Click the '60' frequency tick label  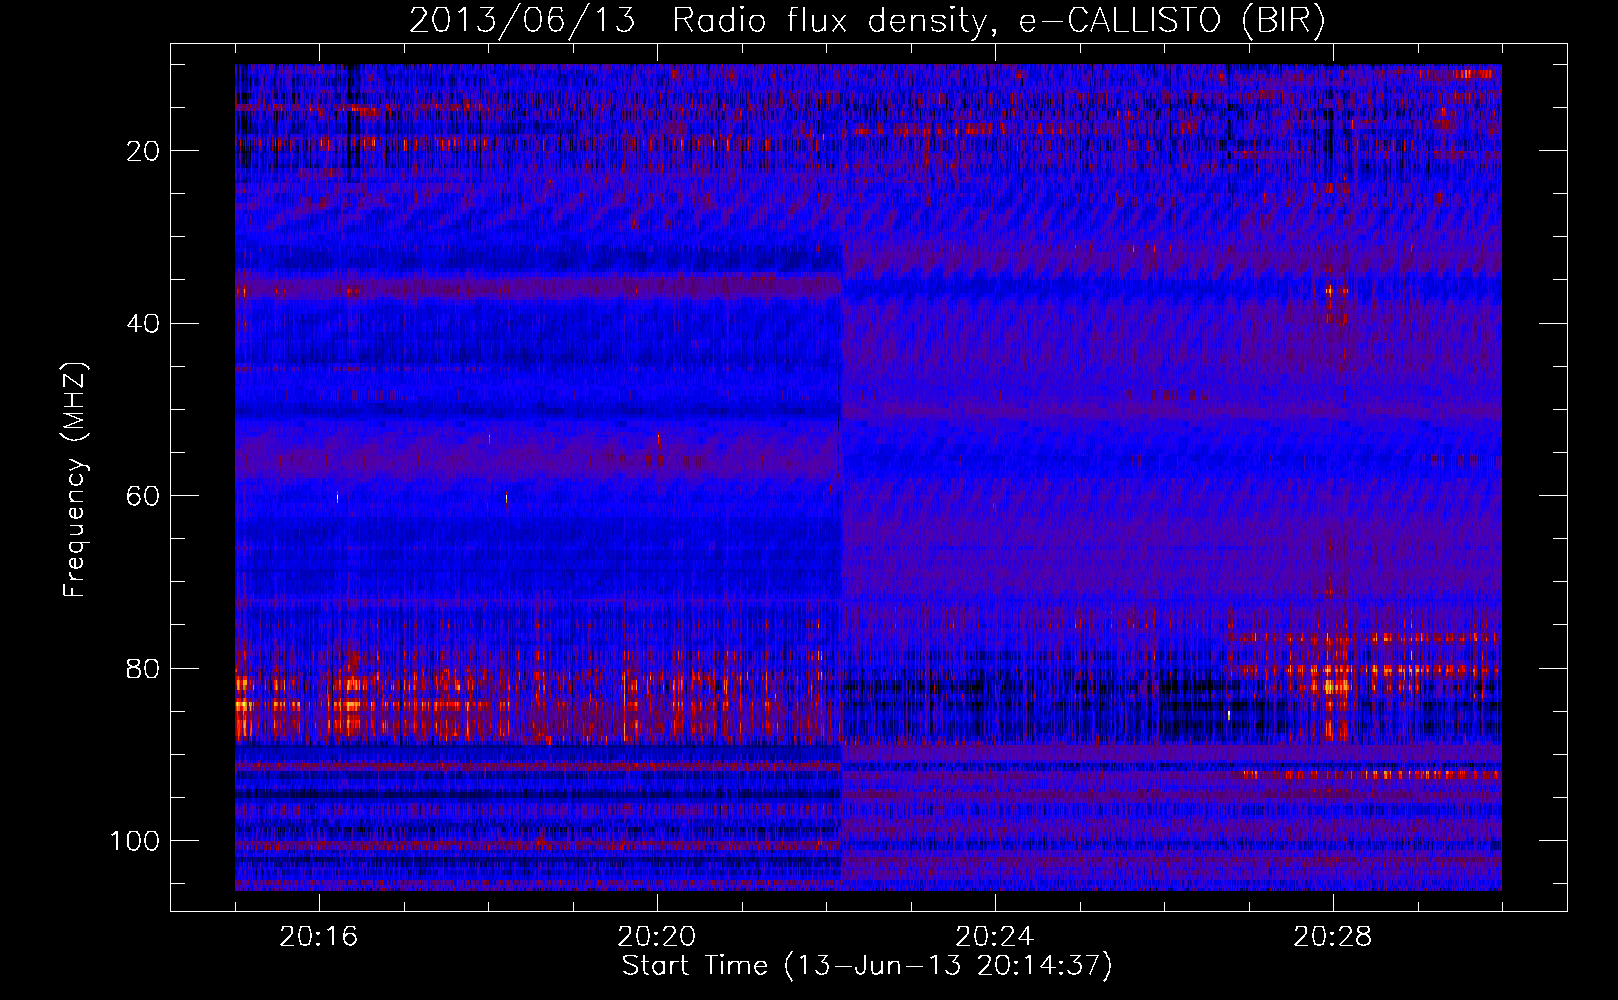(143, 496)
